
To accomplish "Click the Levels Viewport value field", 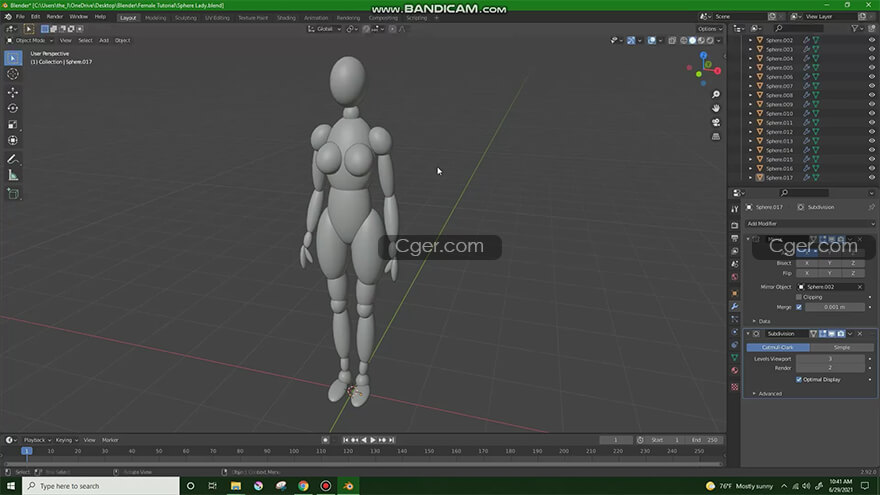I will click(830, 359).
